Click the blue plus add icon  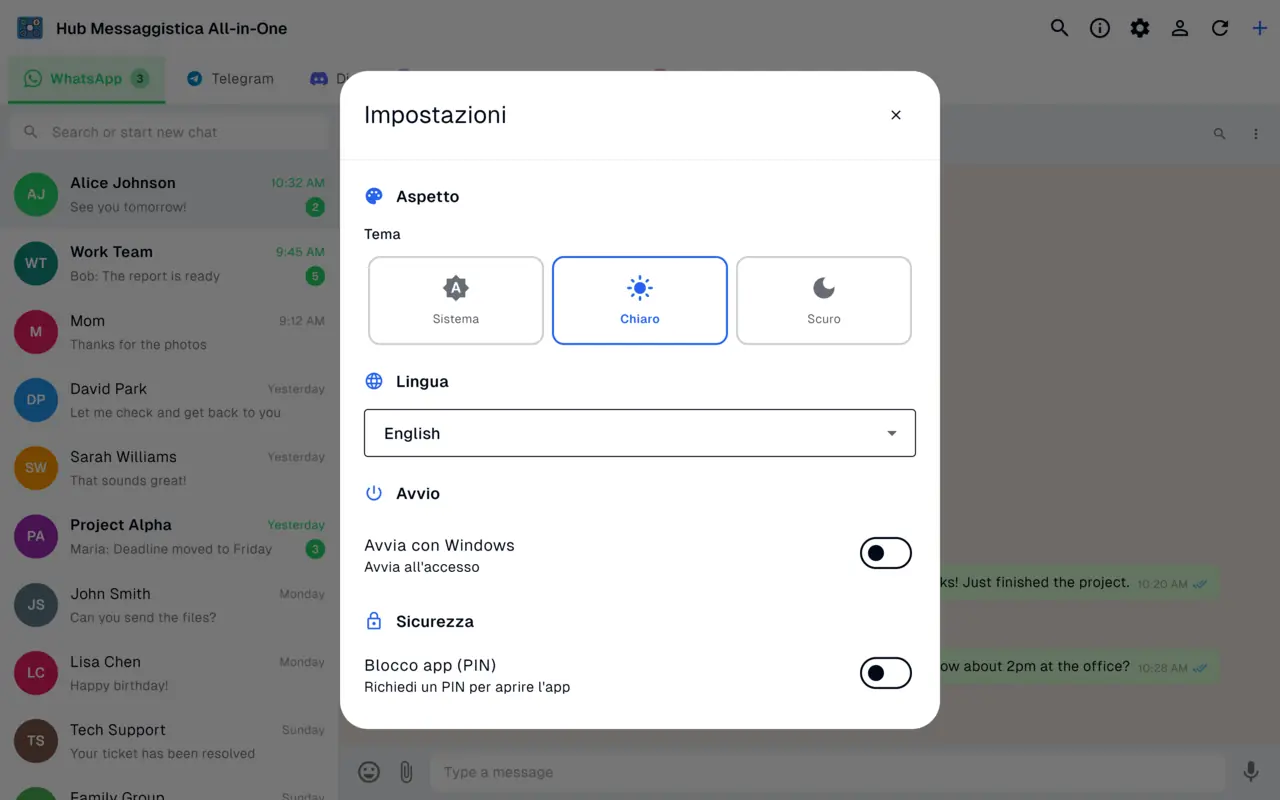[x=1260, y=28]
